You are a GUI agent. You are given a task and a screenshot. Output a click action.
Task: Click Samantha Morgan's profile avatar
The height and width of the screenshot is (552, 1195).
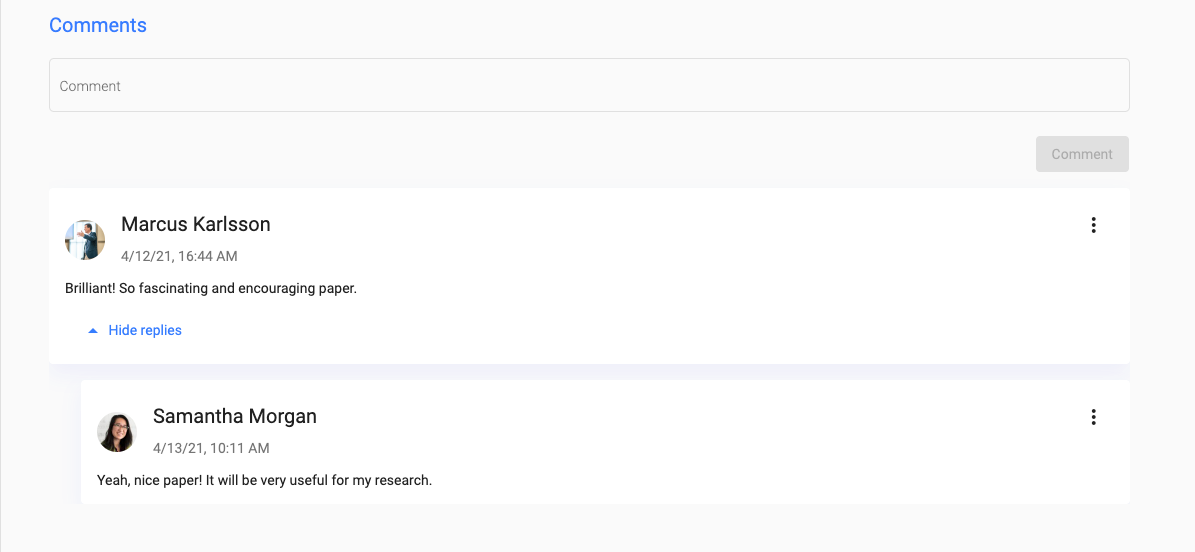pos(117,432)
